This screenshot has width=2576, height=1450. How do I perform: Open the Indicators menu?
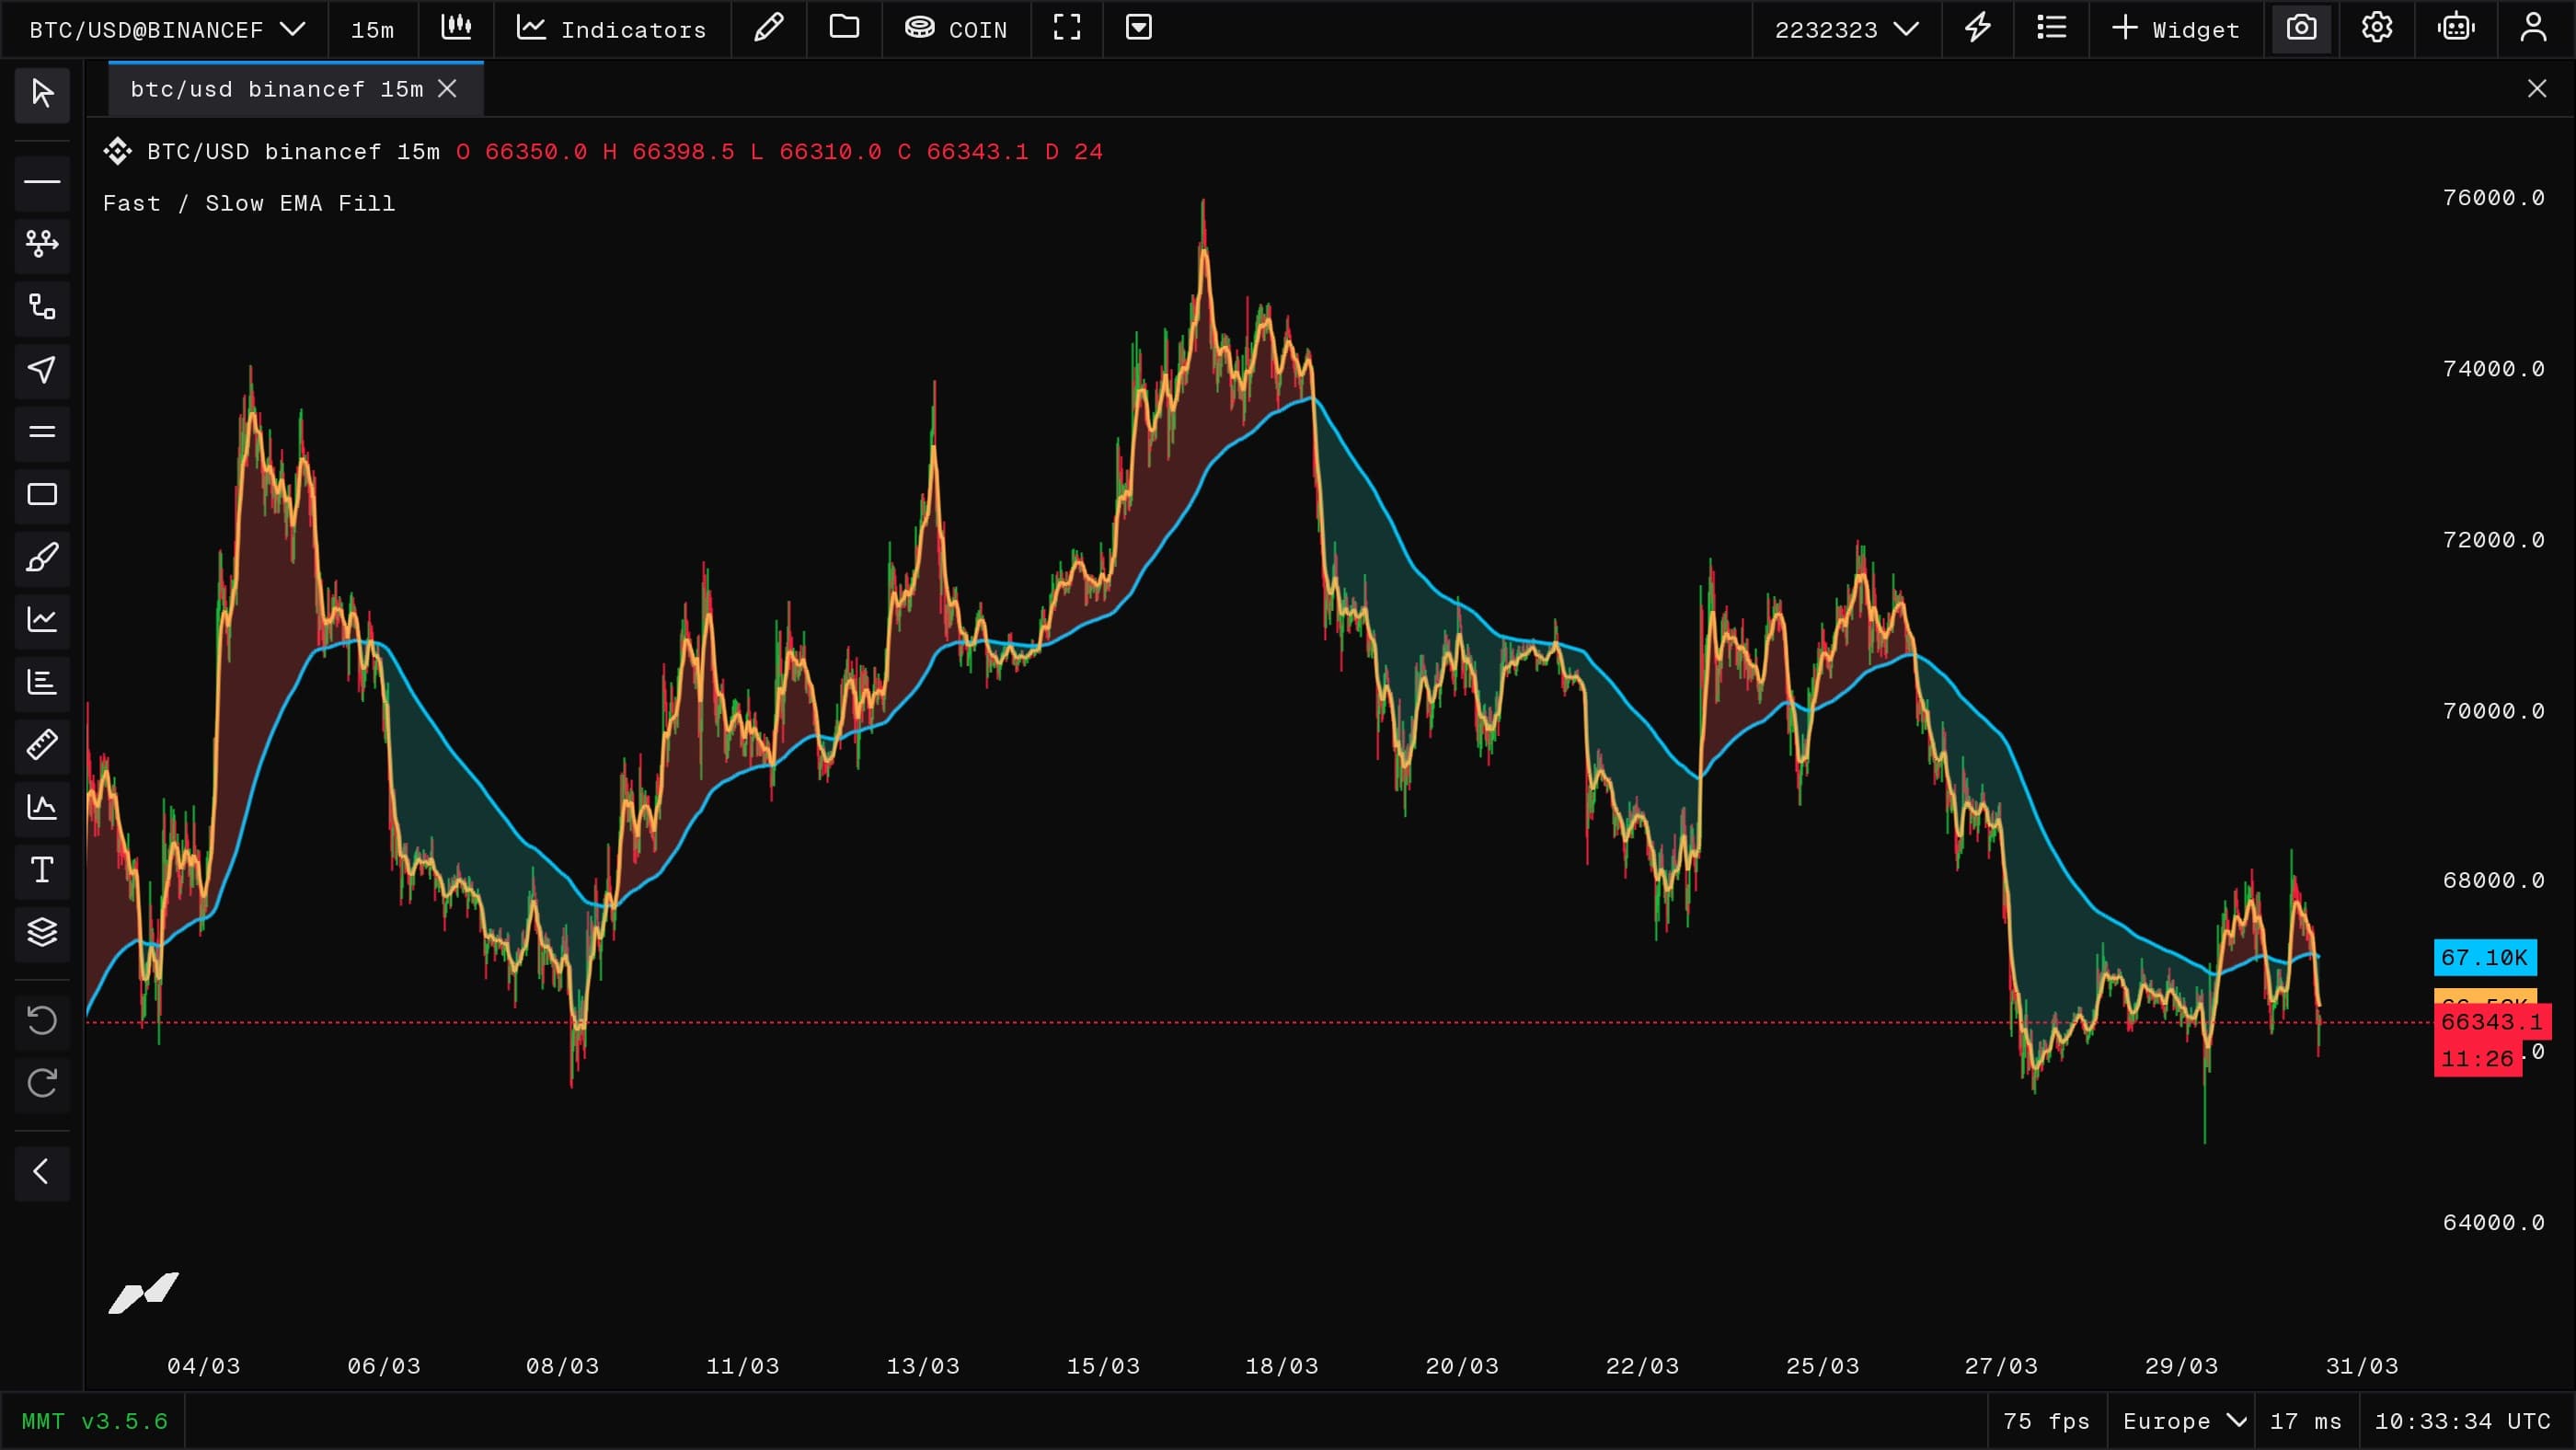pyautogui.click(x=611, y=29)
